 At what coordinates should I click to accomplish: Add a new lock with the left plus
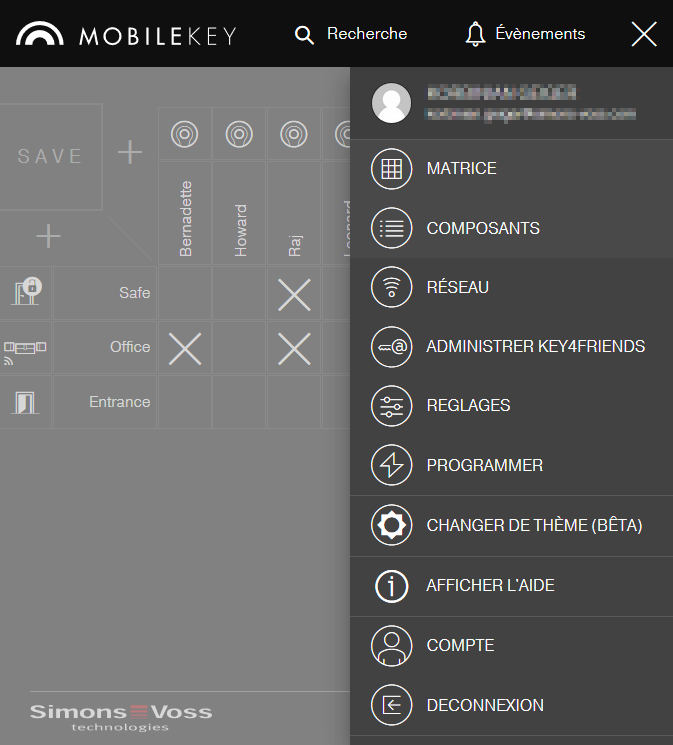(48, 237)
